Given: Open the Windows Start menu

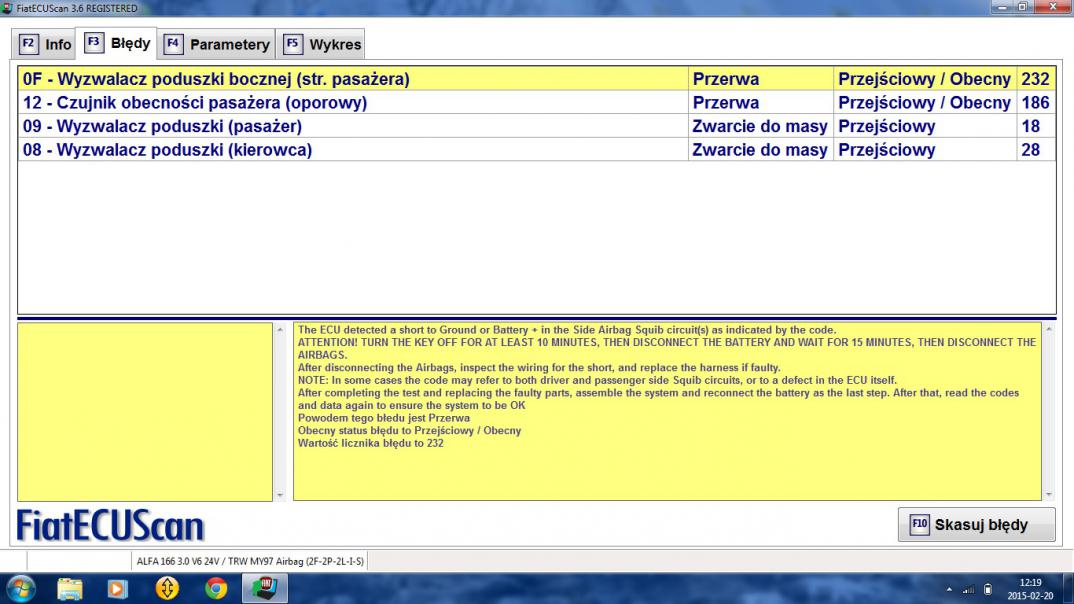Looking at the screenshot, I should [x=21, y=589].
